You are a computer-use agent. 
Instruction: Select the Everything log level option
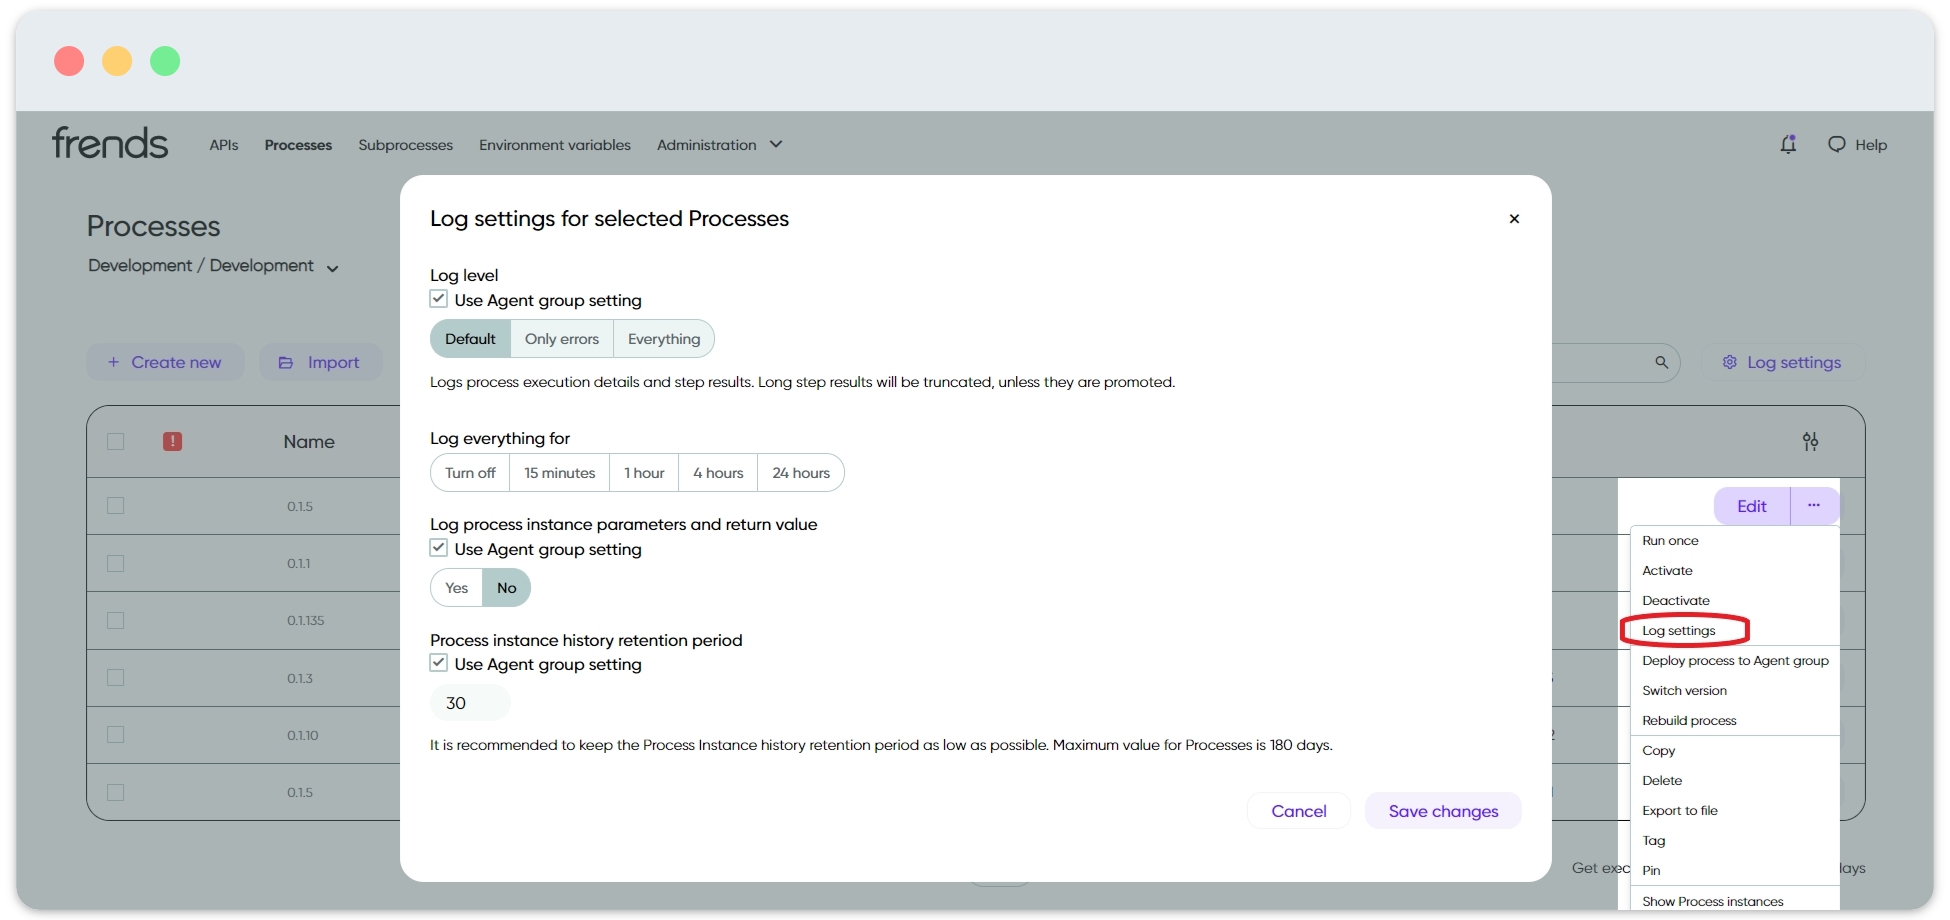[x=664, y=339]
